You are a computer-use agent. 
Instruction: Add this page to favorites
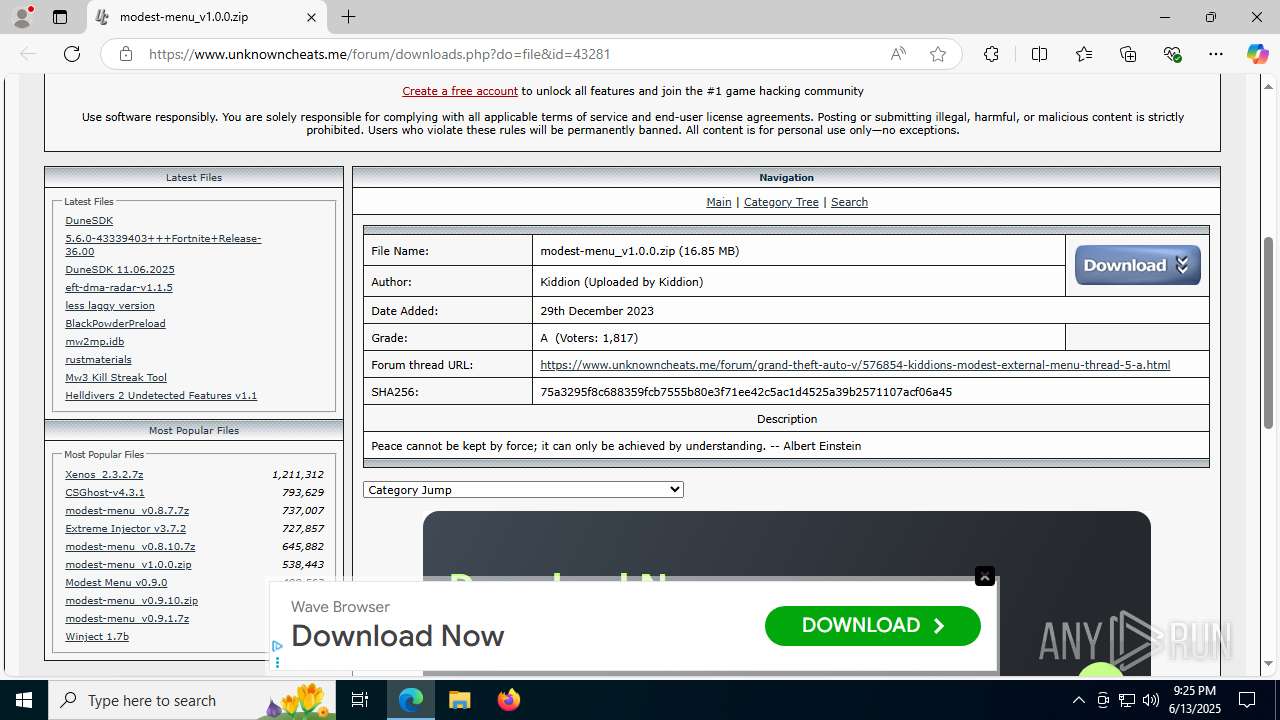click(937, 54)
